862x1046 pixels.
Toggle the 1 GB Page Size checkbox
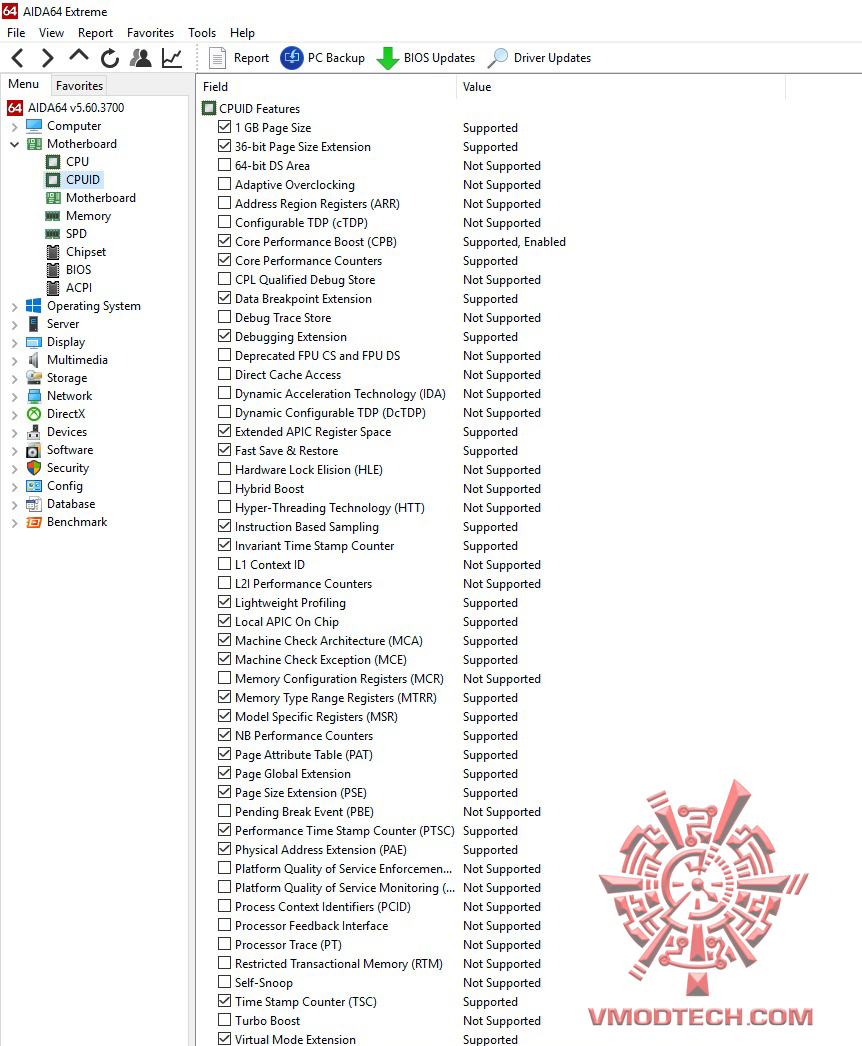pyautogui.click(x=225, y=127)
